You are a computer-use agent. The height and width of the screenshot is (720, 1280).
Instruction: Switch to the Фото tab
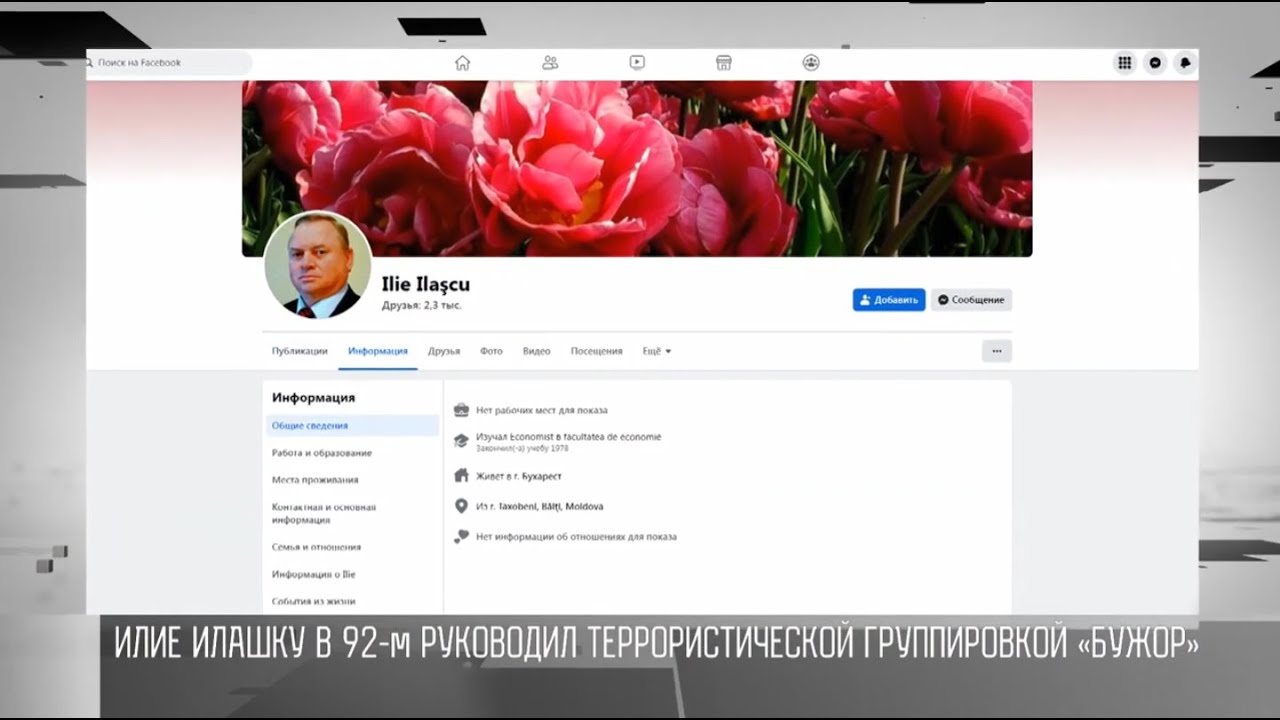491,351
